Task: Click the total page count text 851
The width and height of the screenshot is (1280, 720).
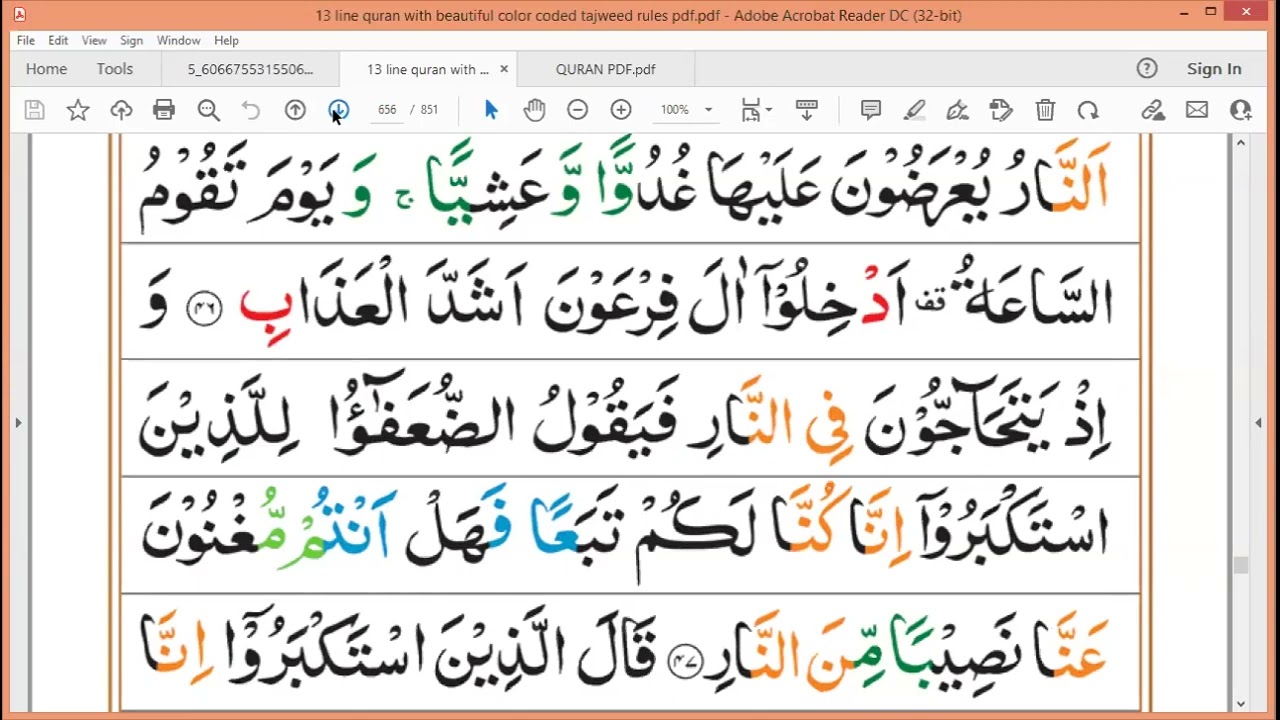Action: pos(429,110)
